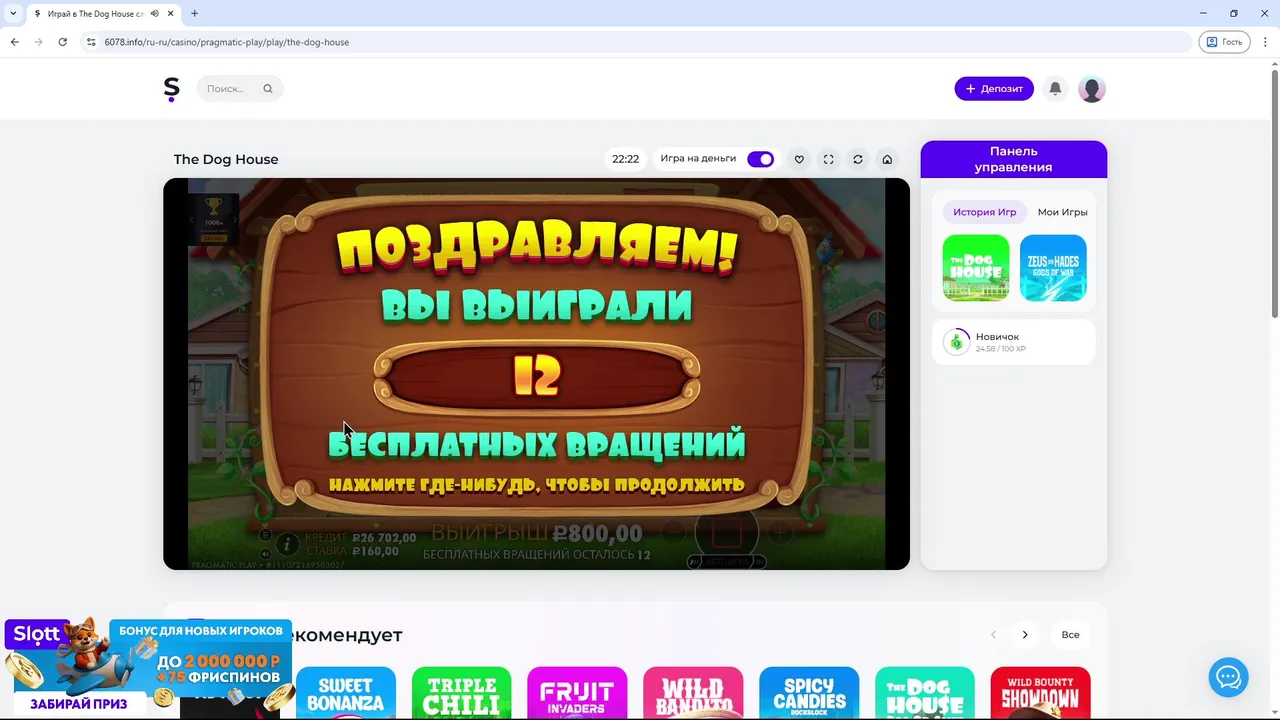
Task: Show previous recommended games with left arrow
Action: tap(993, 635)
